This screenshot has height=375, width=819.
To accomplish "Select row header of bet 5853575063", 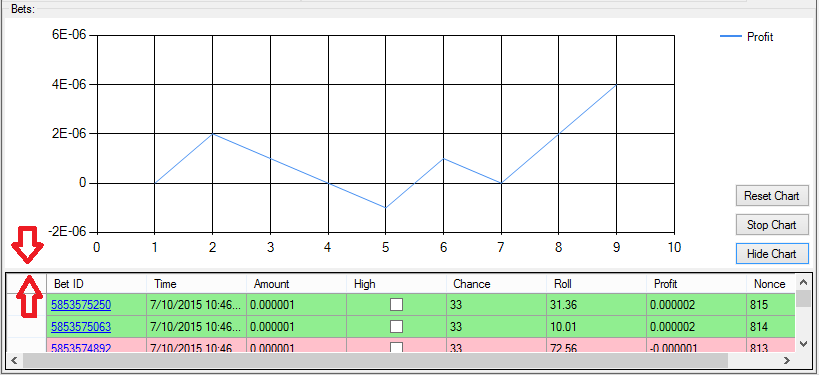I will pyautogui.click(x=27, y=326).
